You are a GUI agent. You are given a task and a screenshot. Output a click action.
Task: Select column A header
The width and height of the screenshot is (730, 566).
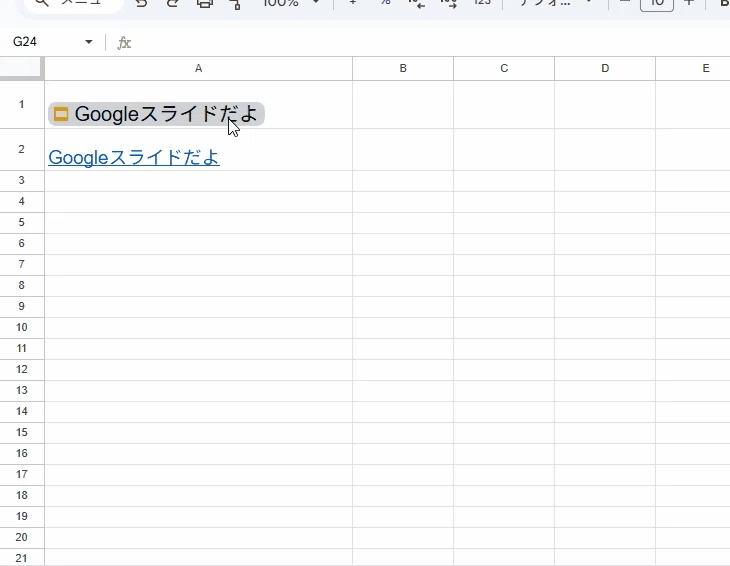(198, 68)
